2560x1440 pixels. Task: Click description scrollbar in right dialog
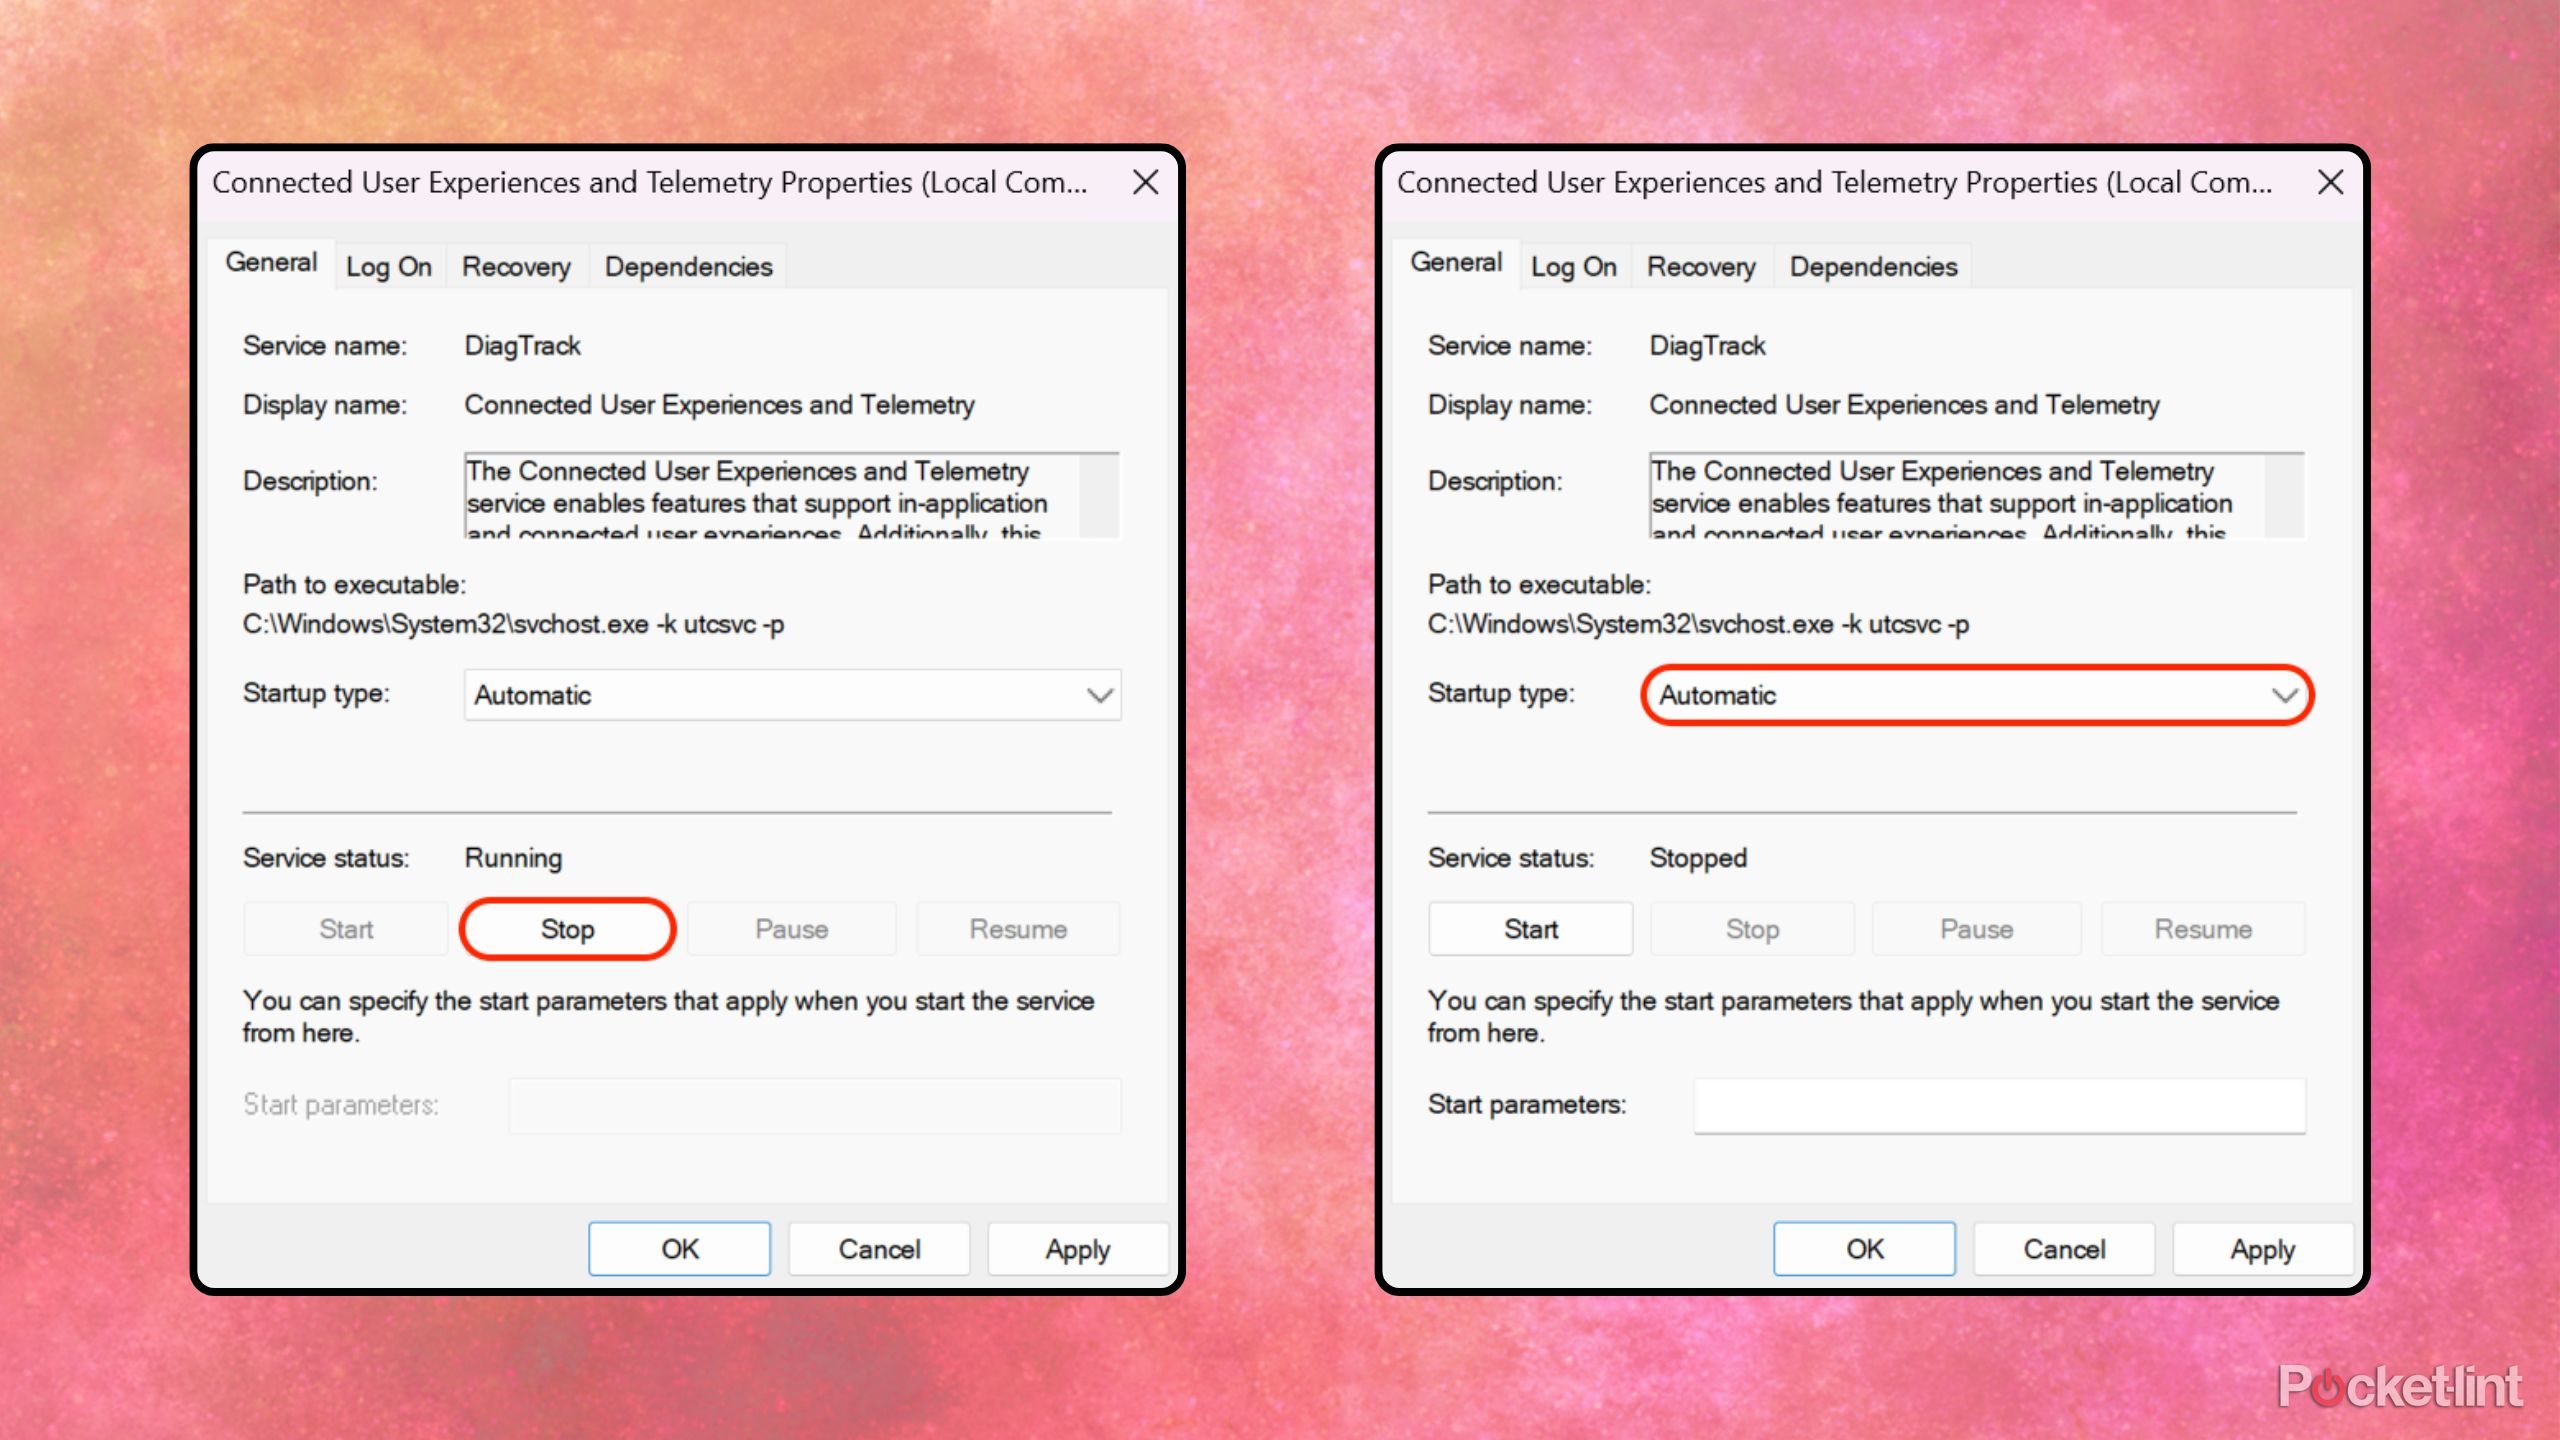pyautogui.click(x=2284, y=496)
